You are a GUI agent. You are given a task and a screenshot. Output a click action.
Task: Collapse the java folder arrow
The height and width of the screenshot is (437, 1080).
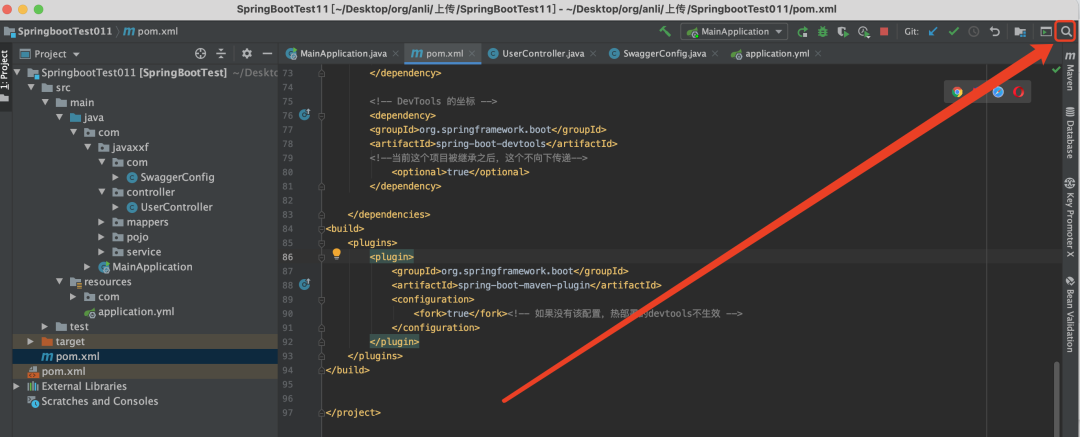[59, 117]
